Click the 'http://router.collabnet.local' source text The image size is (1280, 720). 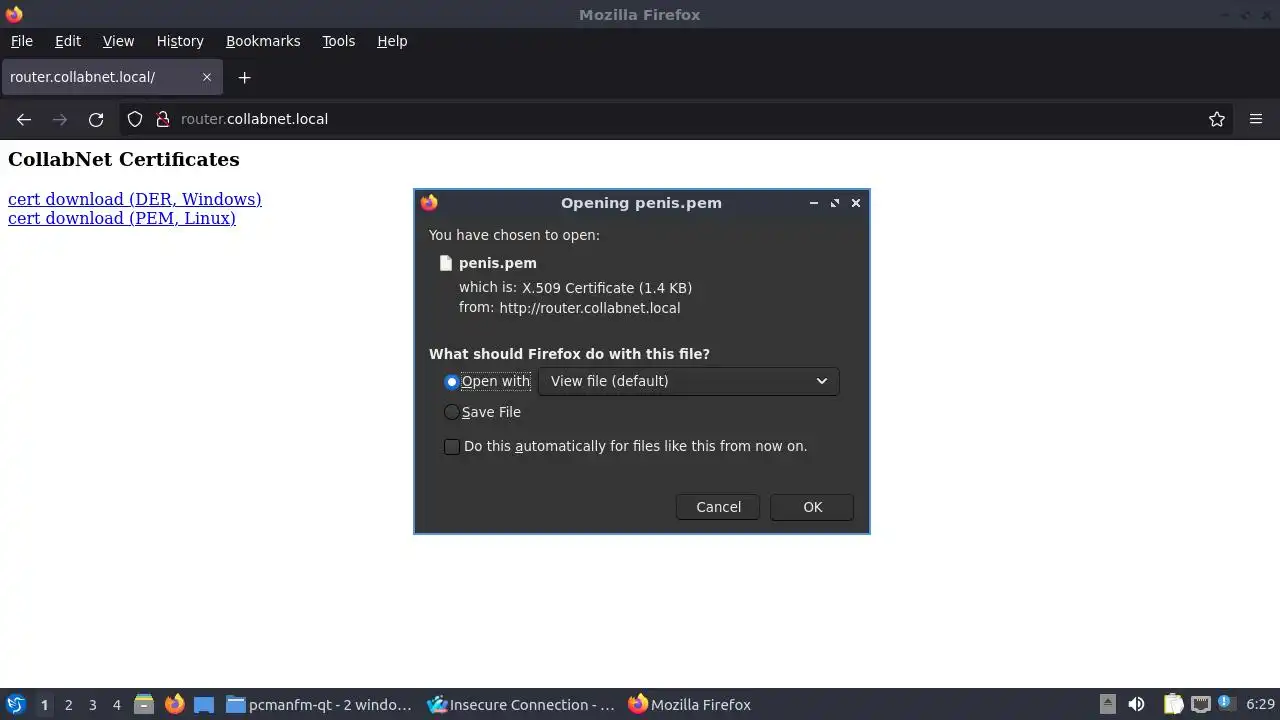590,308
